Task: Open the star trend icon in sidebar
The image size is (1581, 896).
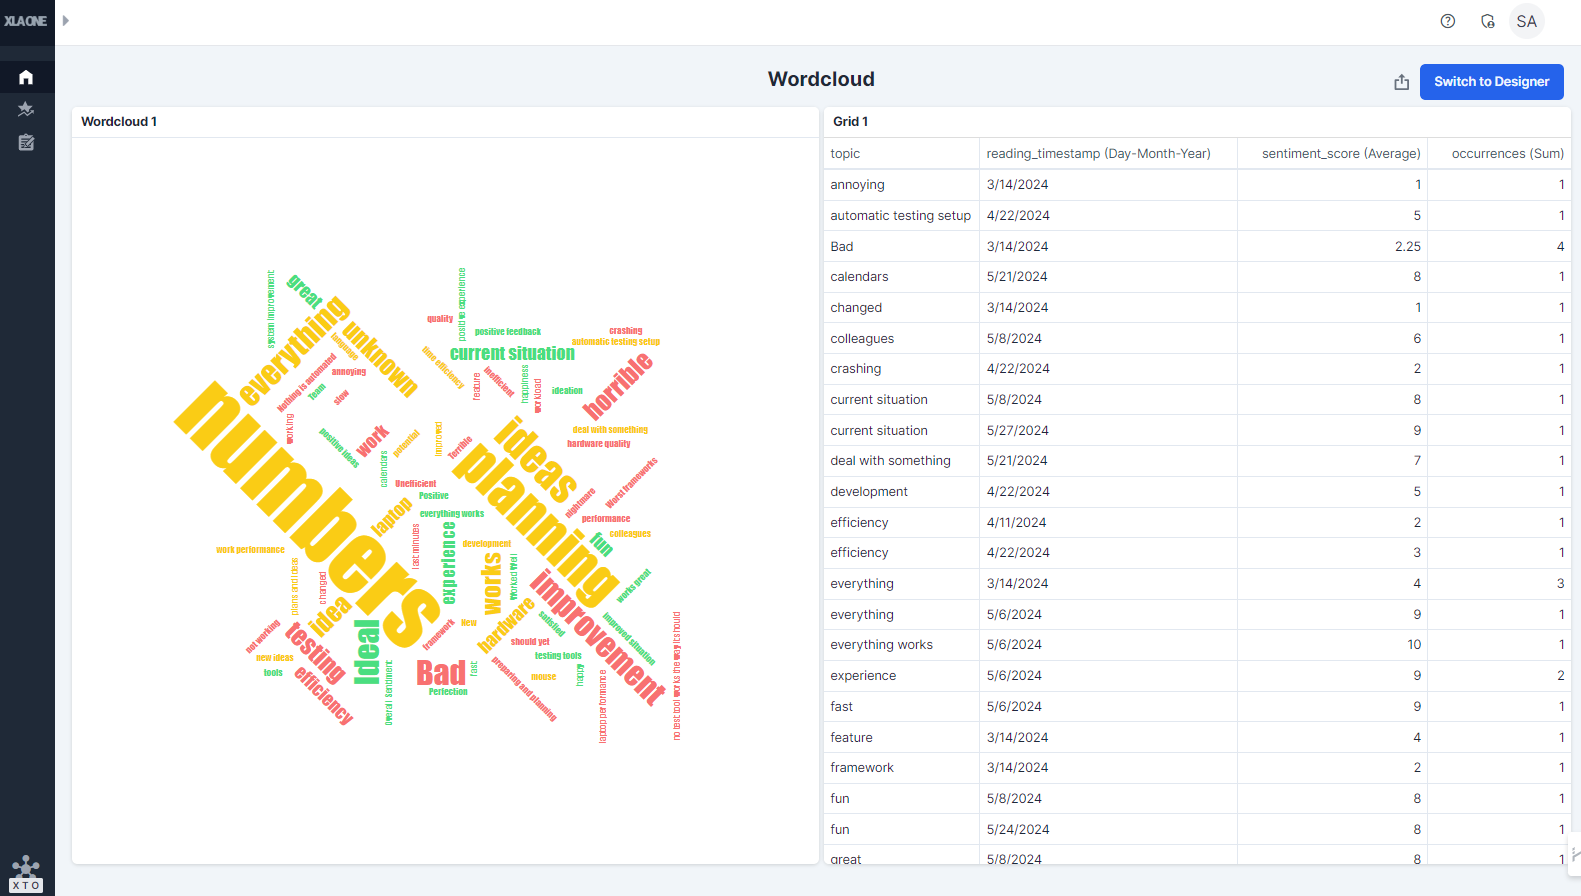Action: (x=26, y=109)
